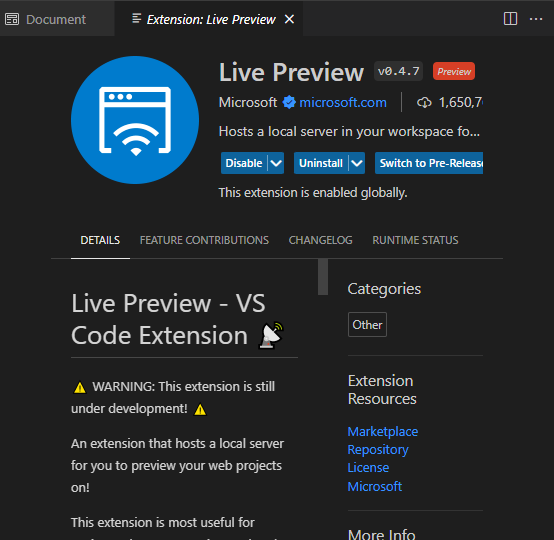
Task: Click the verified publisher badge icon
Action: [289, 102]
